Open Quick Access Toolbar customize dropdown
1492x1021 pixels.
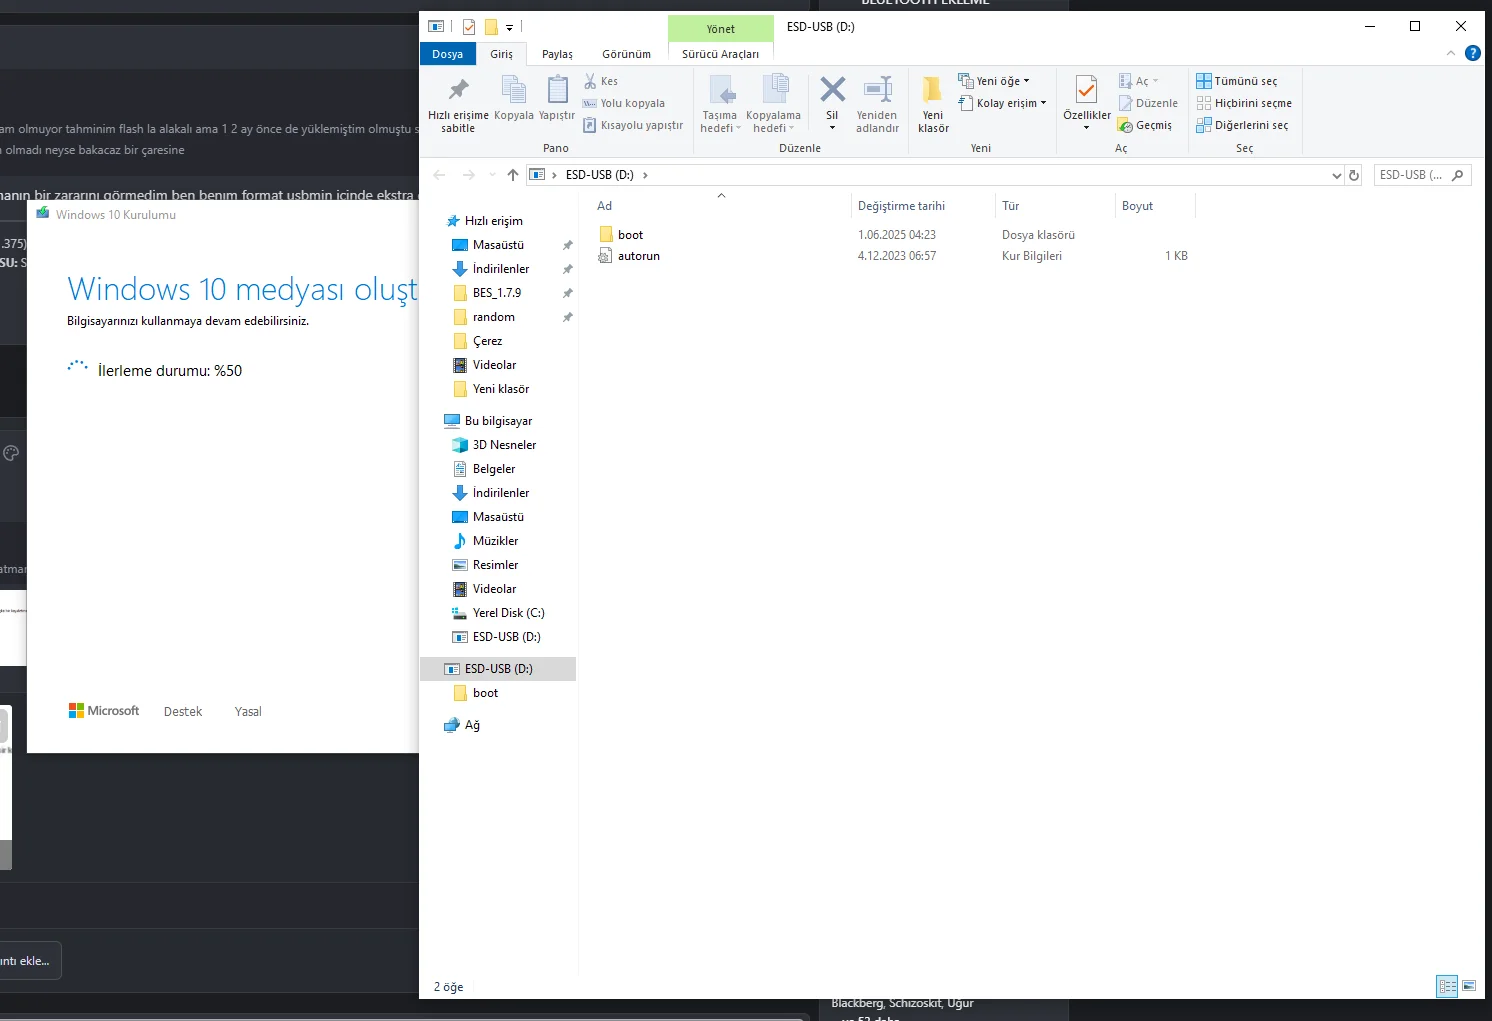tap(509, 27)
